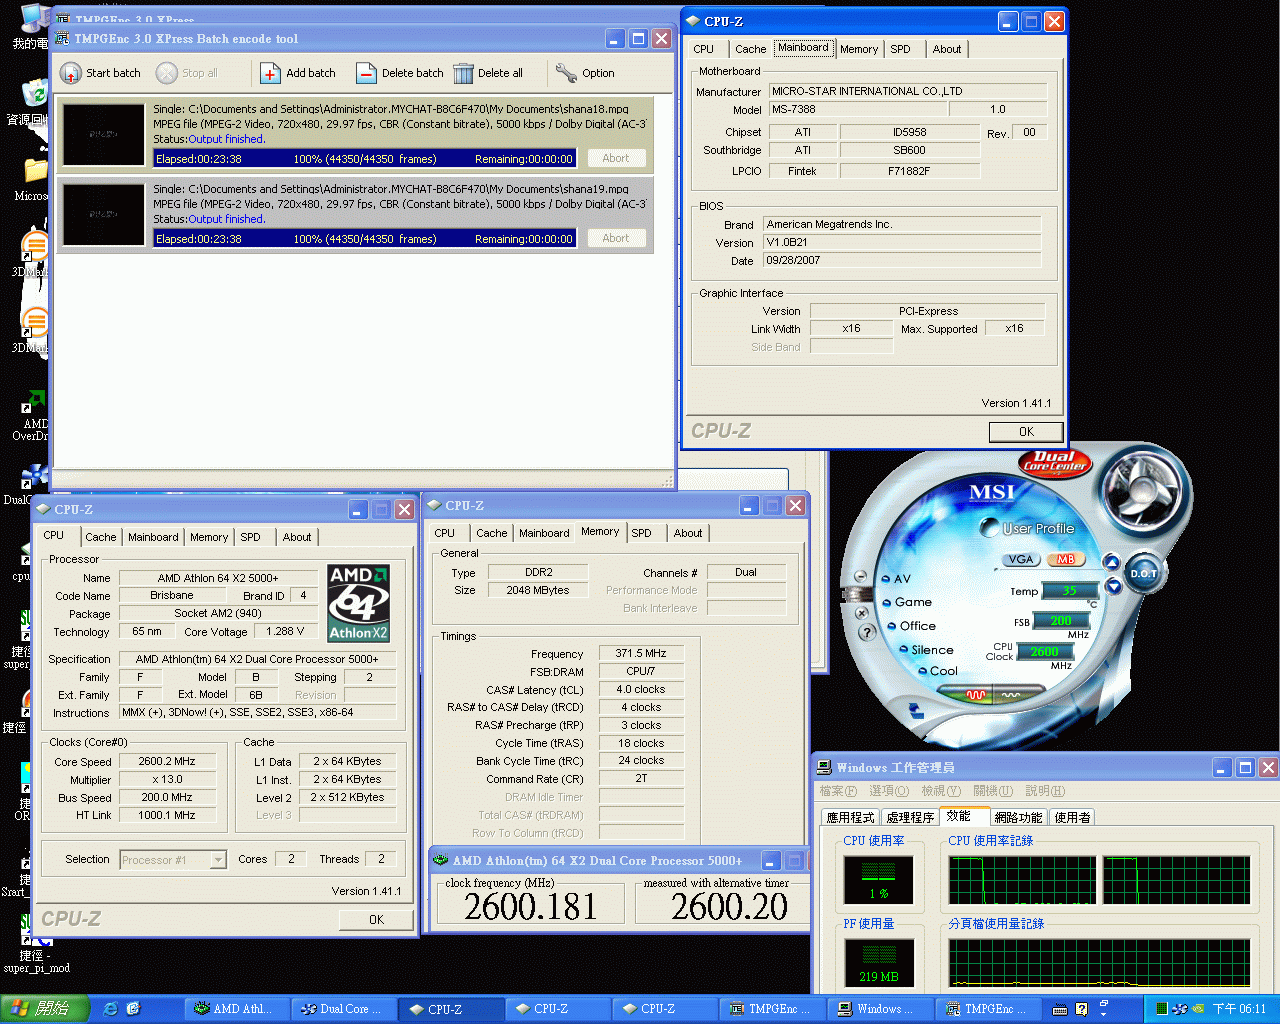Image resolution: width=1280 pixels, height=1024 pixels.
Task: Click the Delete all toolbar icon
Action: pyautogui.click(x=463, y=73)
